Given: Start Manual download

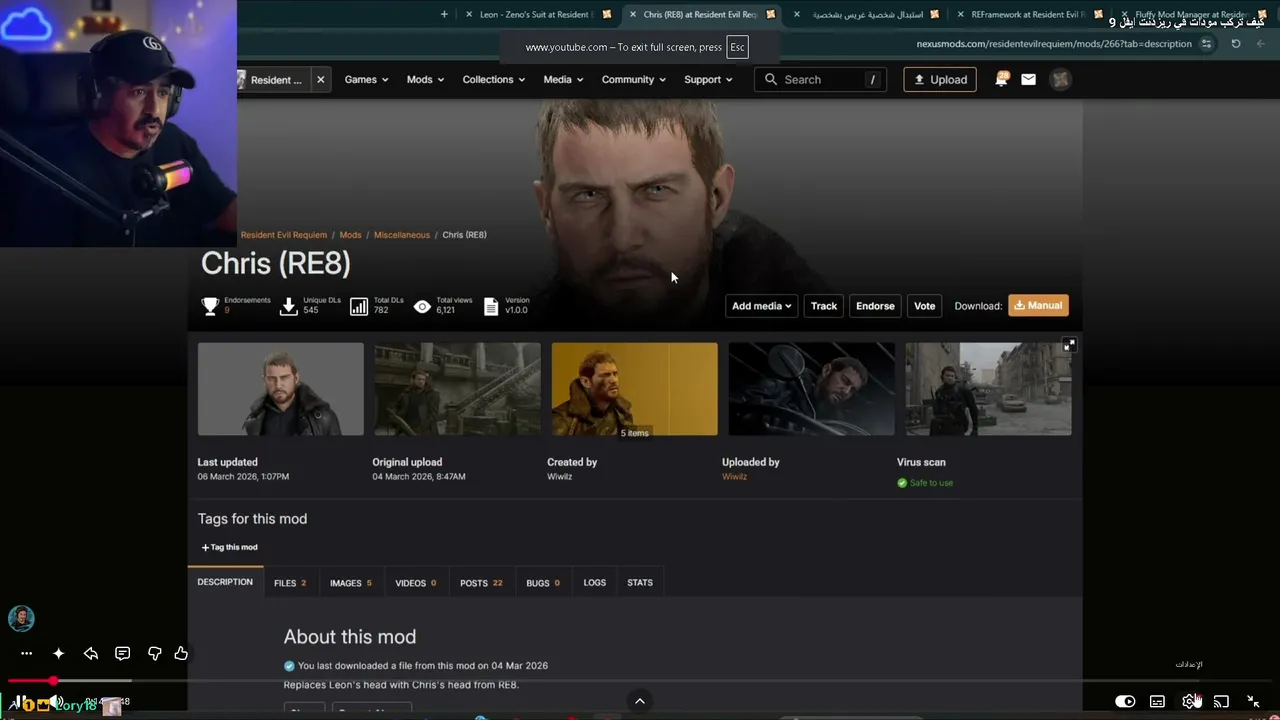Looking at the screenshot, I should (1038, 306).
